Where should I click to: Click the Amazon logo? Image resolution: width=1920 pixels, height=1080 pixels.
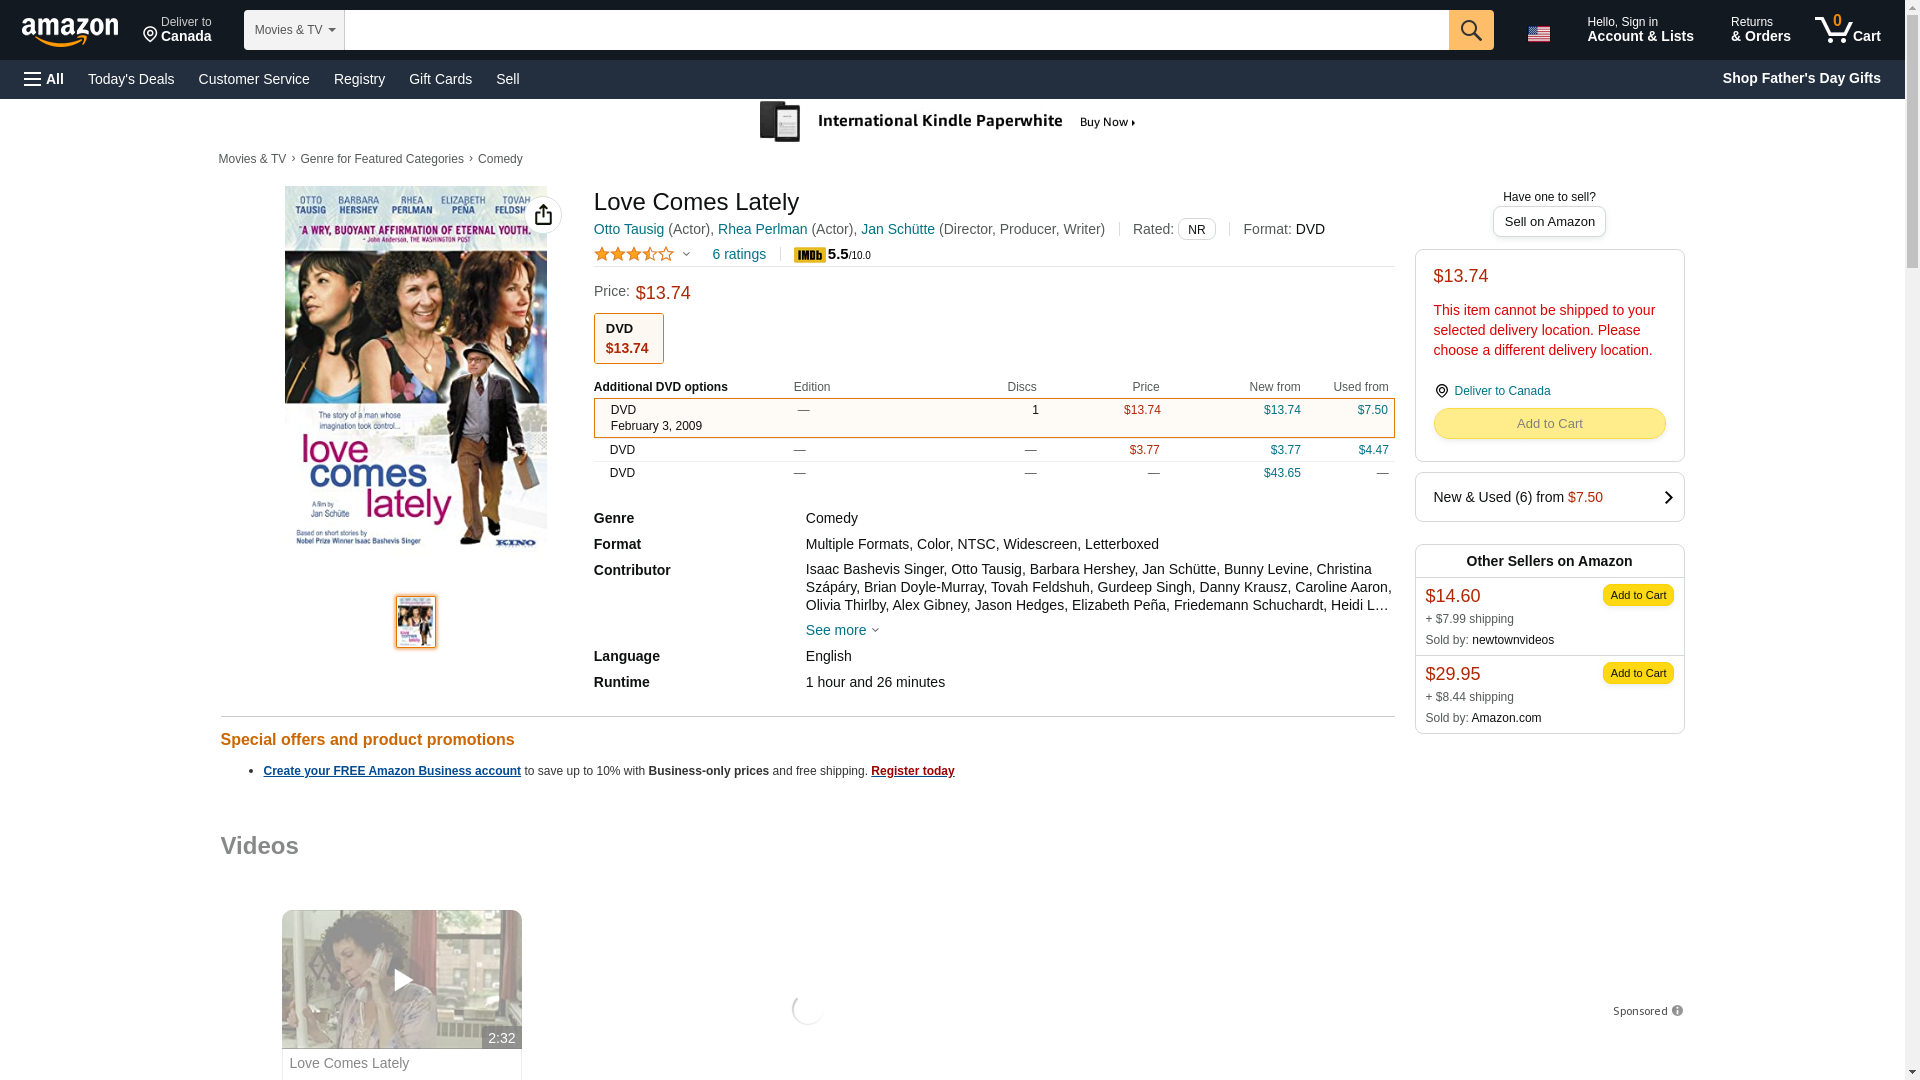[x=70, y=31]
